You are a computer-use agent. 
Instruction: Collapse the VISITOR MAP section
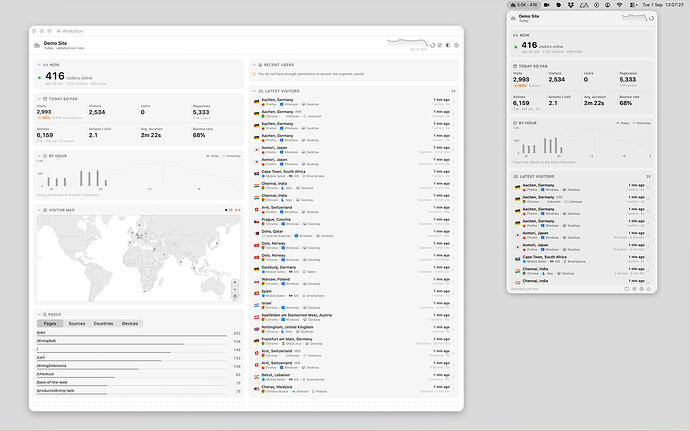click(39, 210)
